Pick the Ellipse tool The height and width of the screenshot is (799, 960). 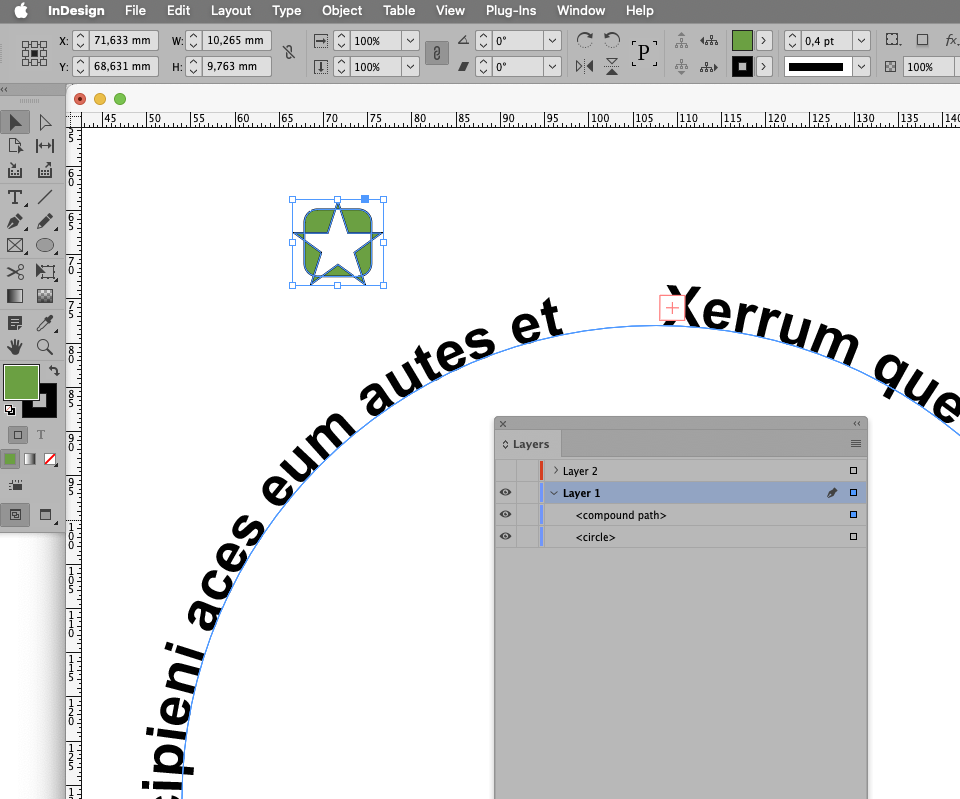[45, 246]
